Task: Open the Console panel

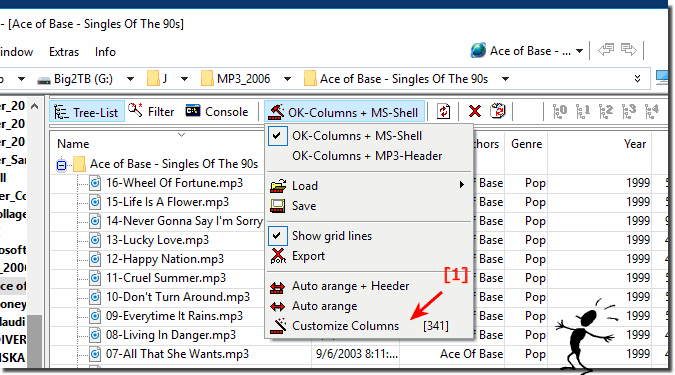Action: (217, 112)
